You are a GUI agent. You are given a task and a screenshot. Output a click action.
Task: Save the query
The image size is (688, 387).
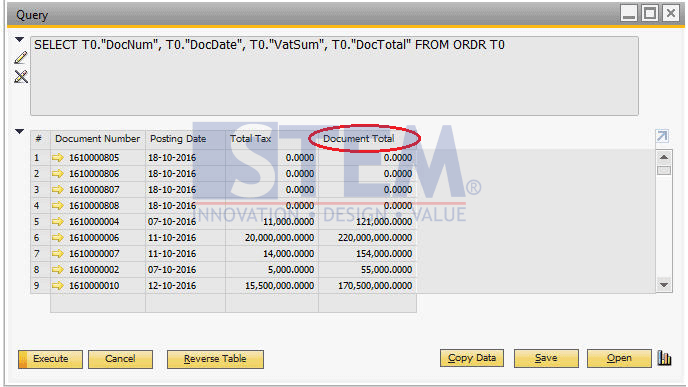(546, 358)
